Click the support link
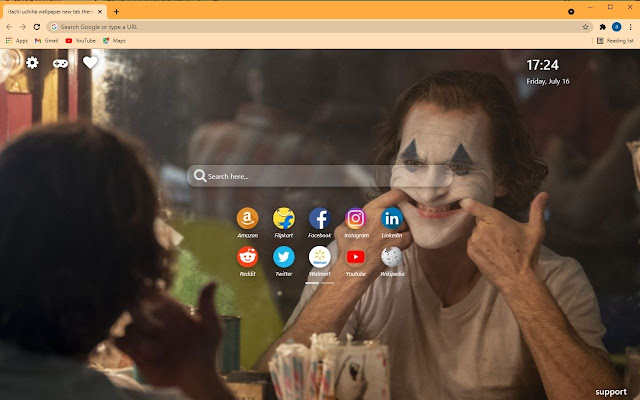The height and width of the screenshot is (400, 640). pyautogui.click(x=611, y=392)
